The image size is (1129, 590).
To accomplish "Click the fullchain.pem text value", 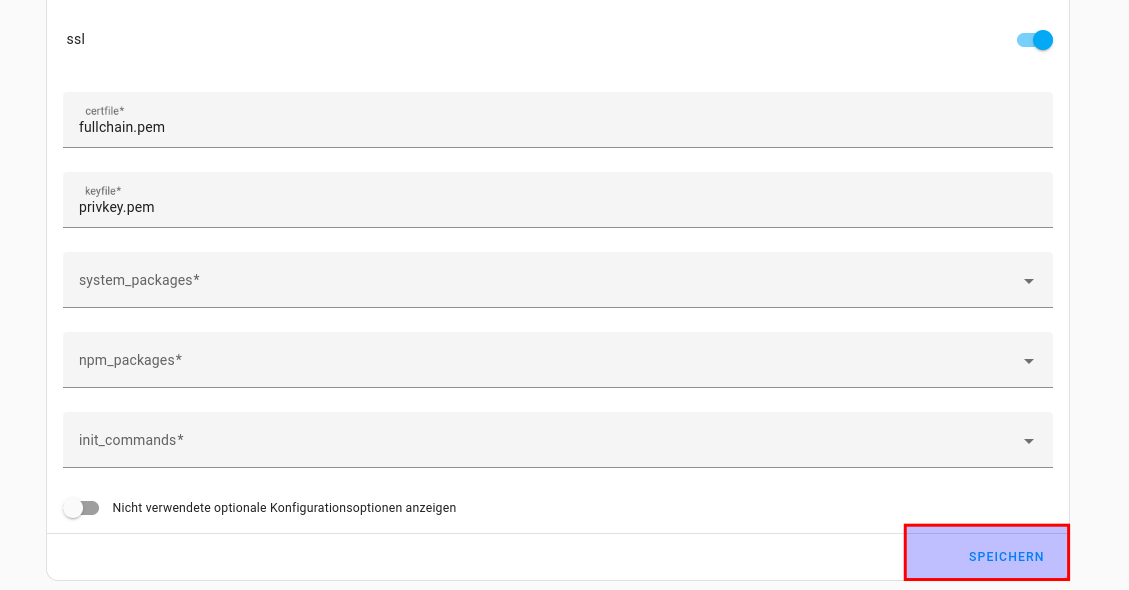I will [x=122, y=127].
